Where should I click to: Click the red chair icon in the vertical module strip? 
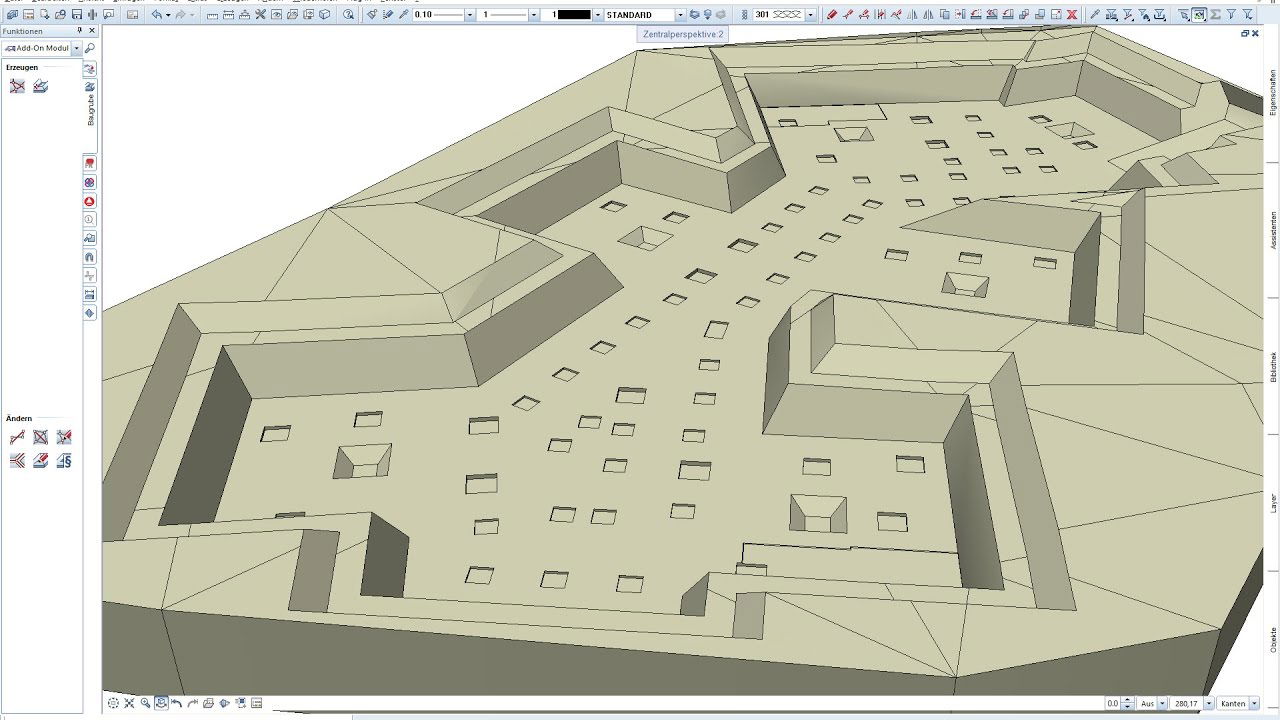click(x=90, y=163)
